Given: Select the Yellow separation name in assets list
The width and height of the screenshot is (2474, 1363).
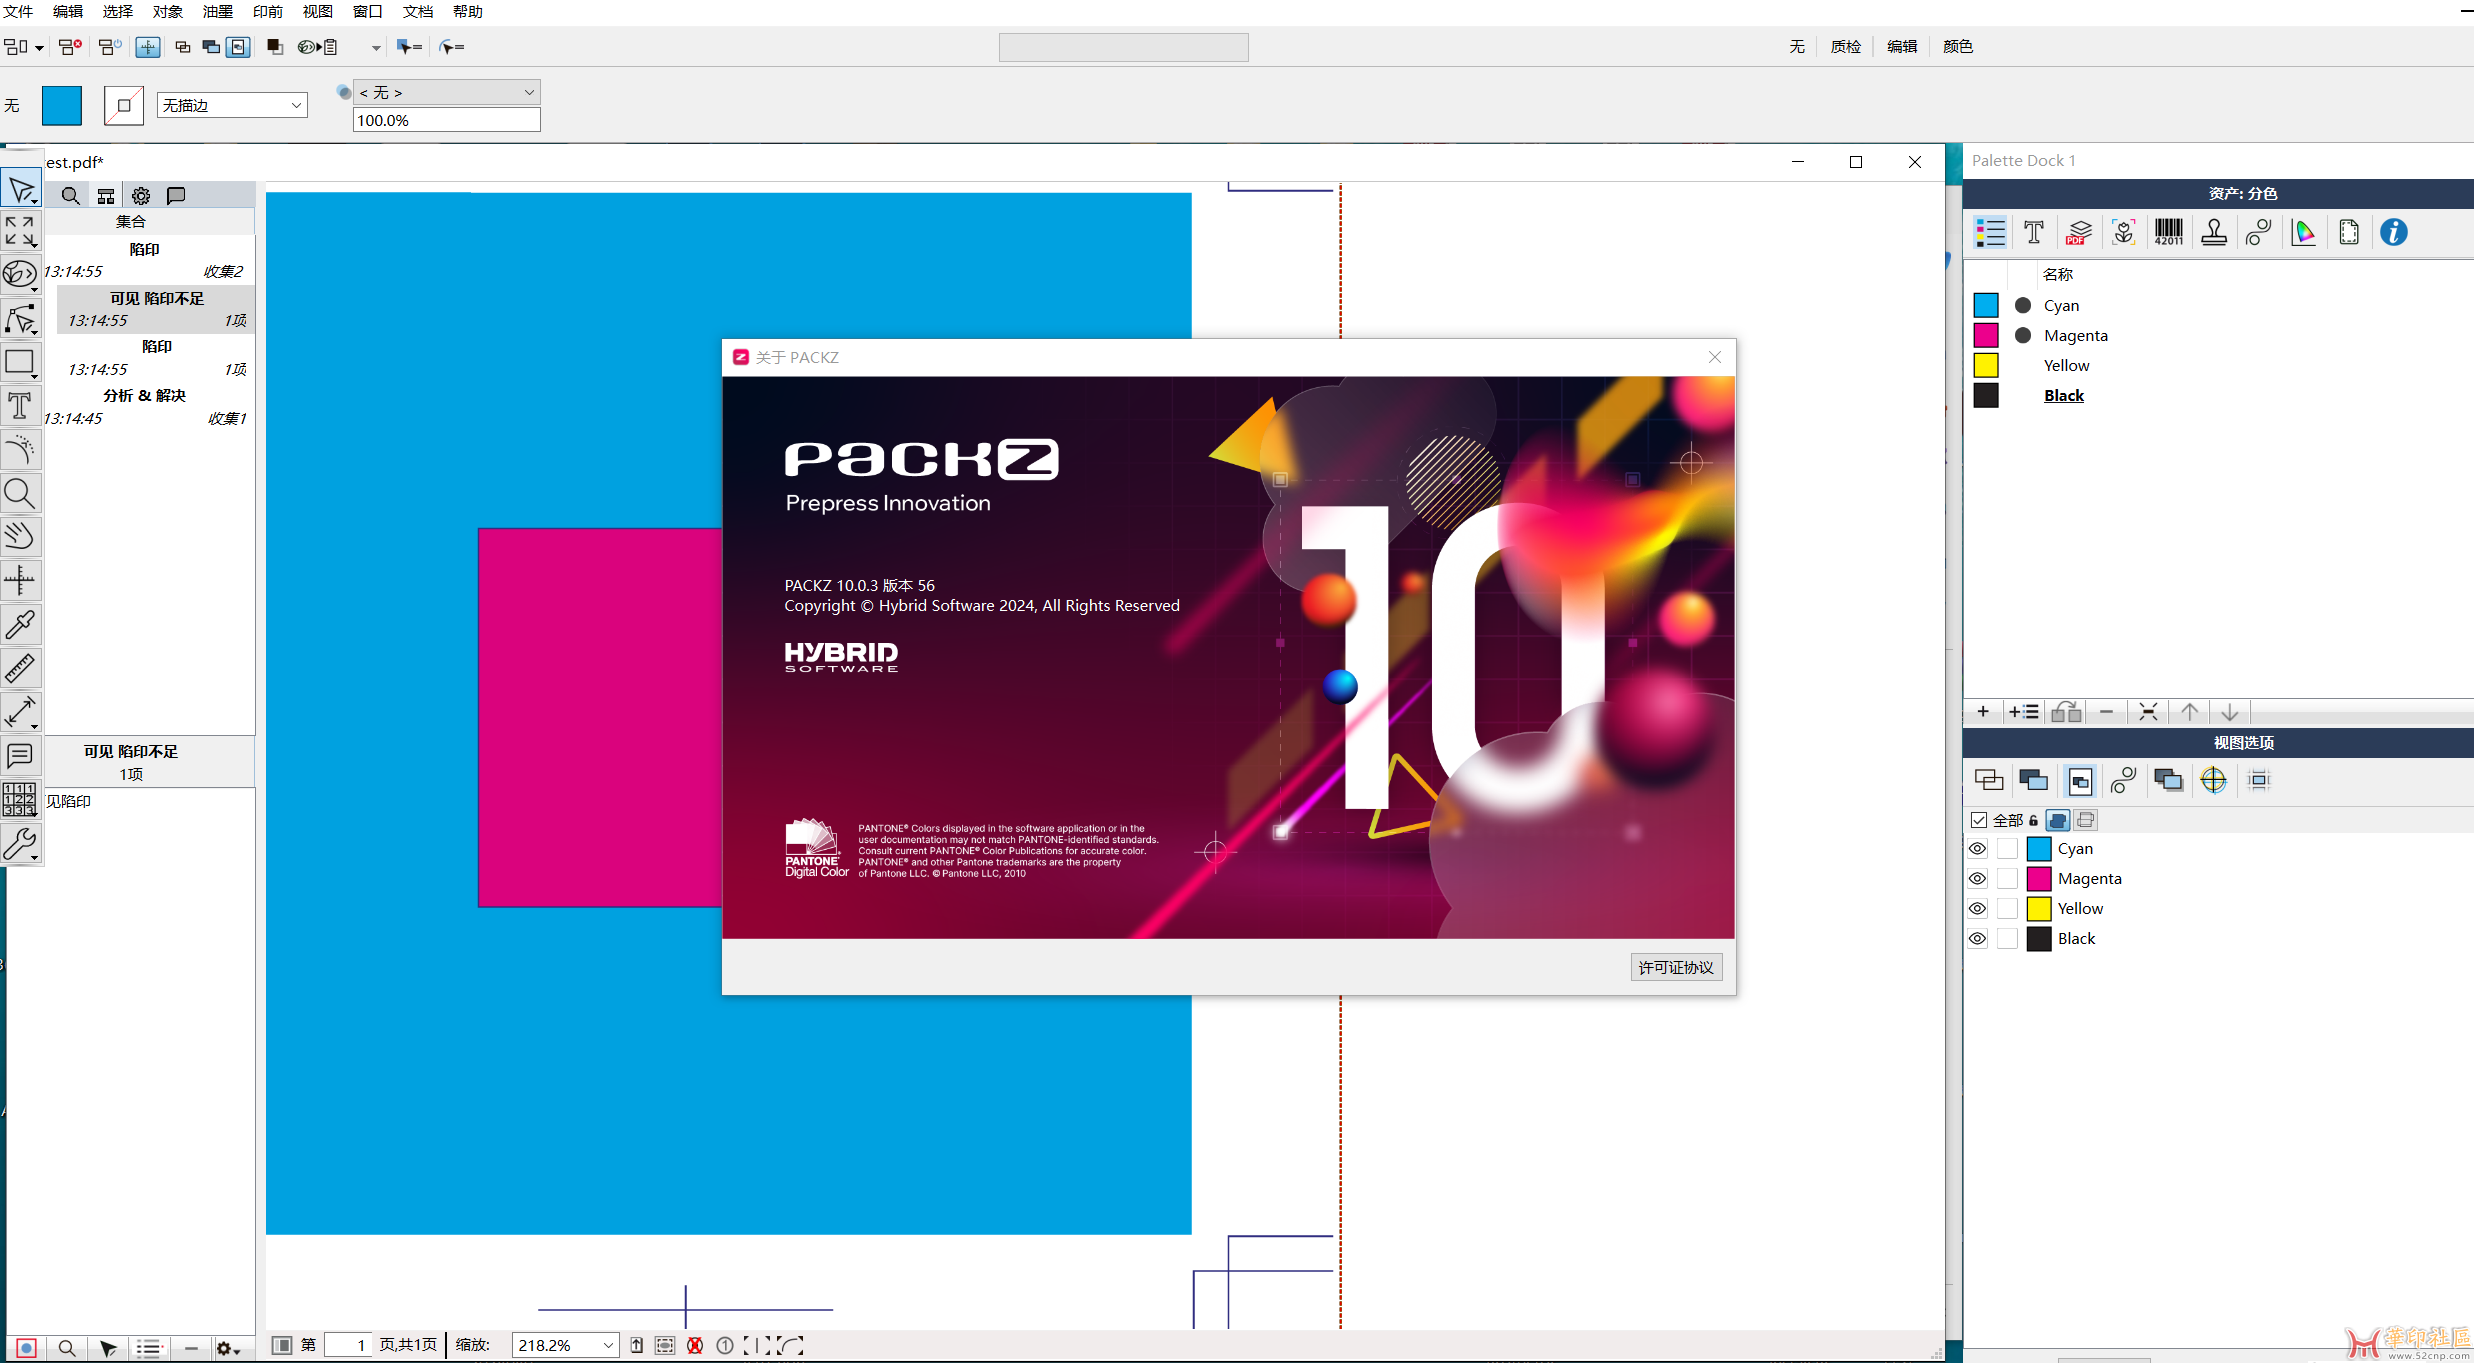Looking at the screenshot, I should click(x=2066, y=366).
